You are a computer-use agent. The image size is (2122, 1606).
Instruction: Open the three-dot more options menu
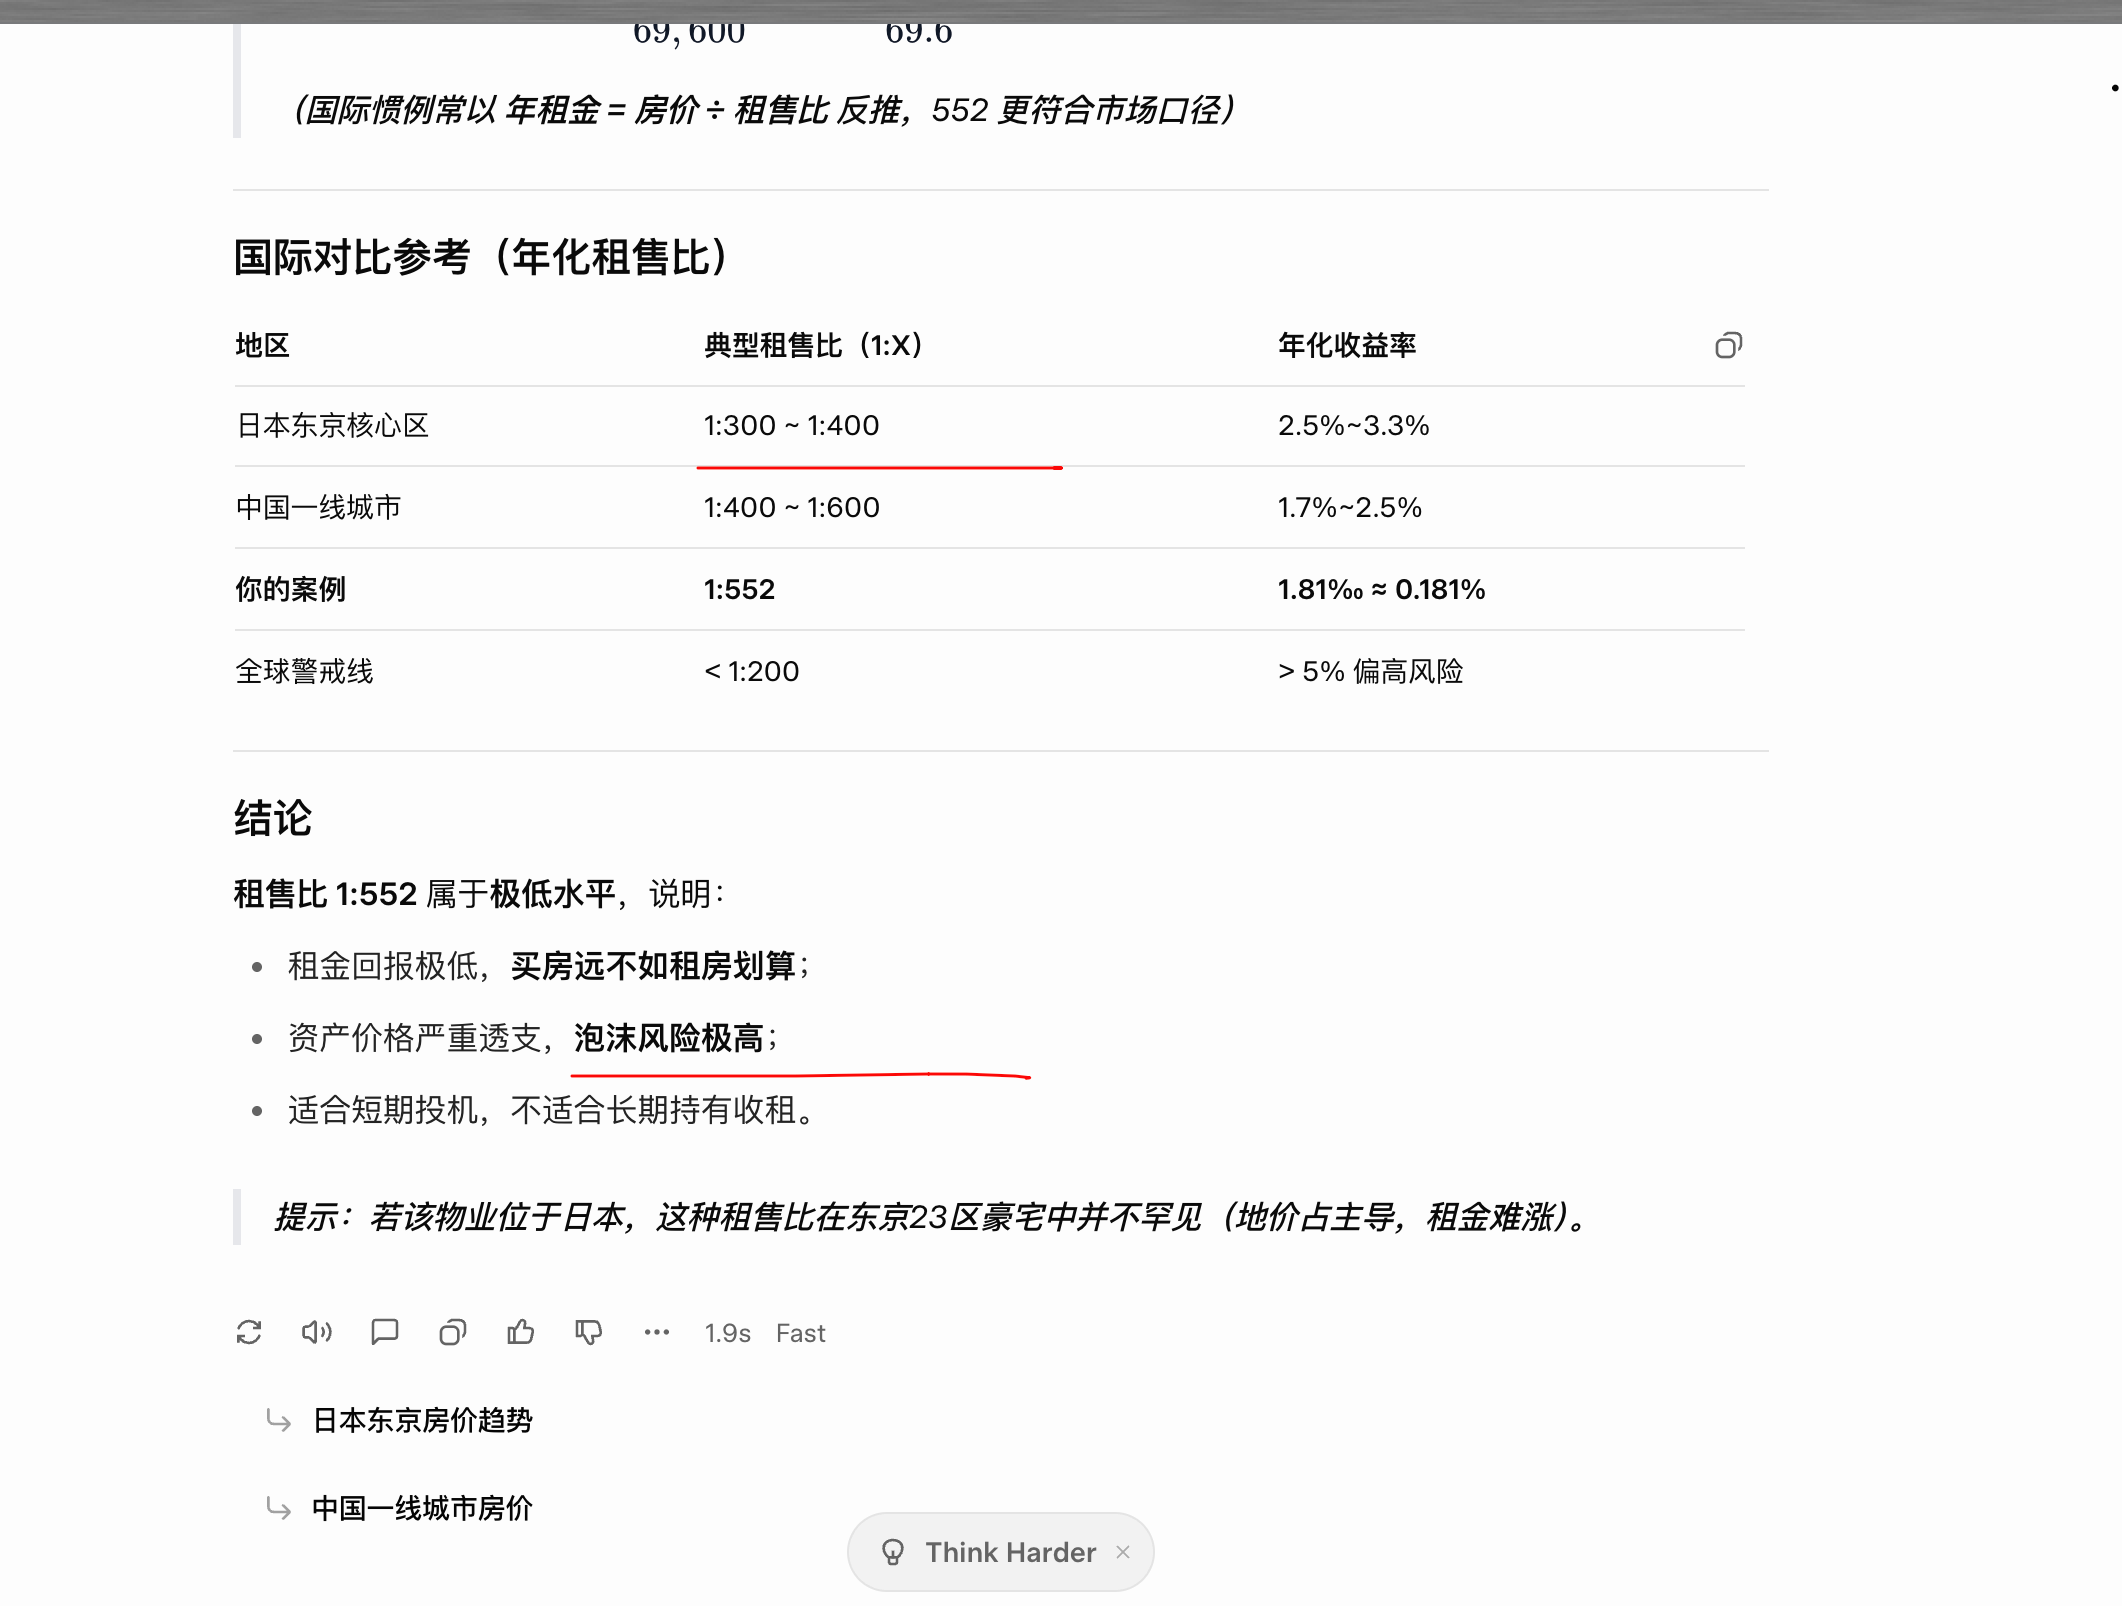tap(657, 1332)
